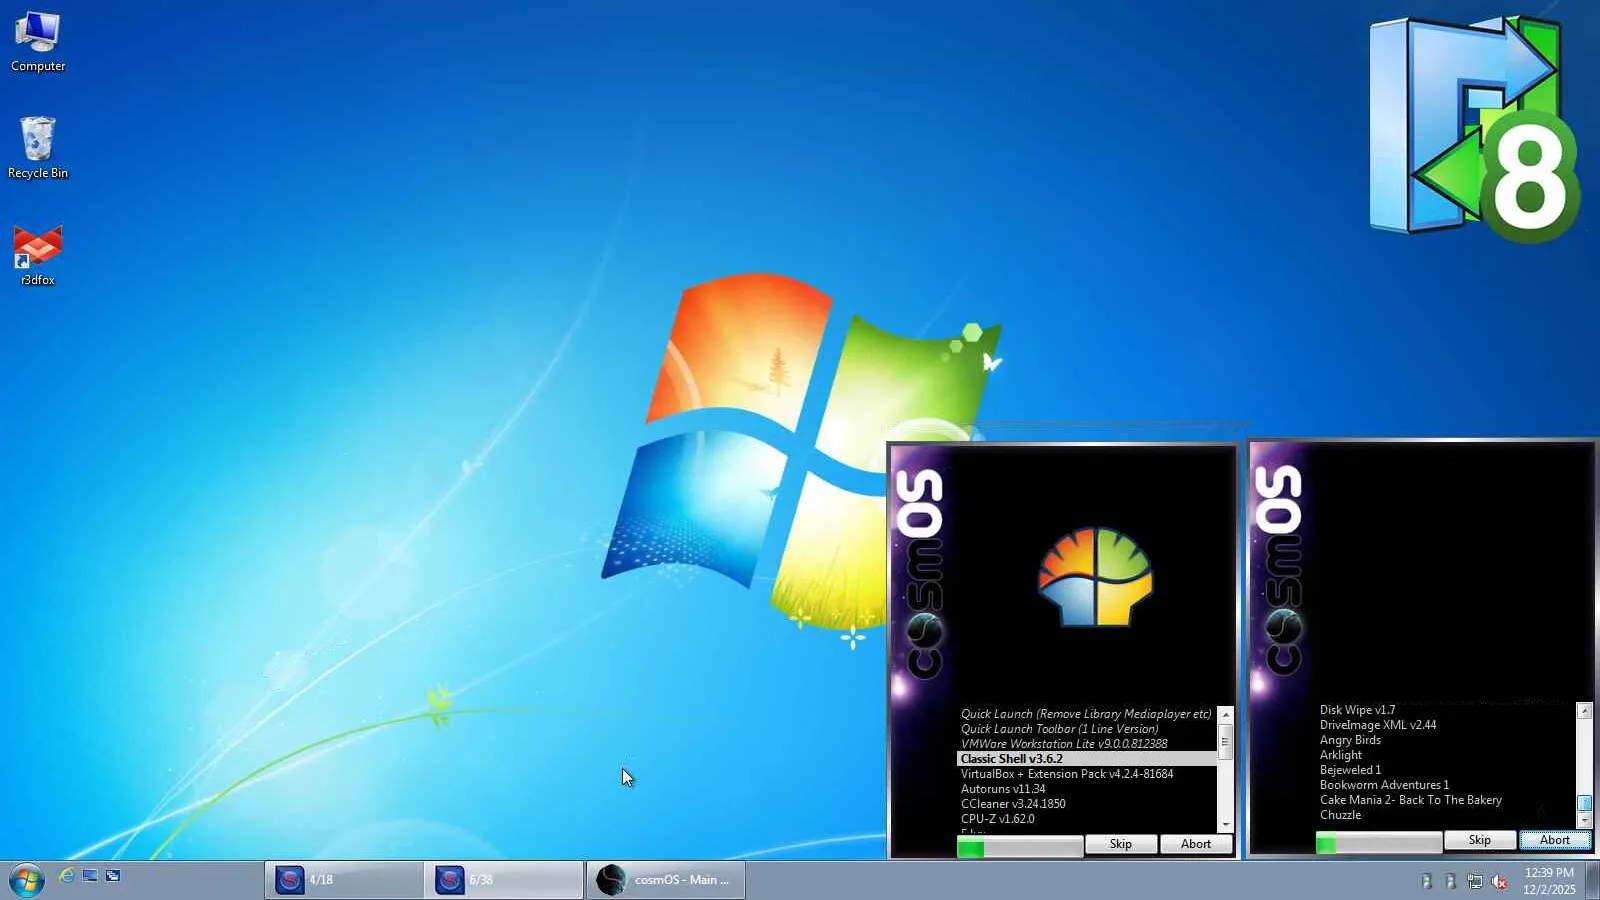
Task: Click the Switch Between Windows Quick Launch icon
Action: [113, 876]
